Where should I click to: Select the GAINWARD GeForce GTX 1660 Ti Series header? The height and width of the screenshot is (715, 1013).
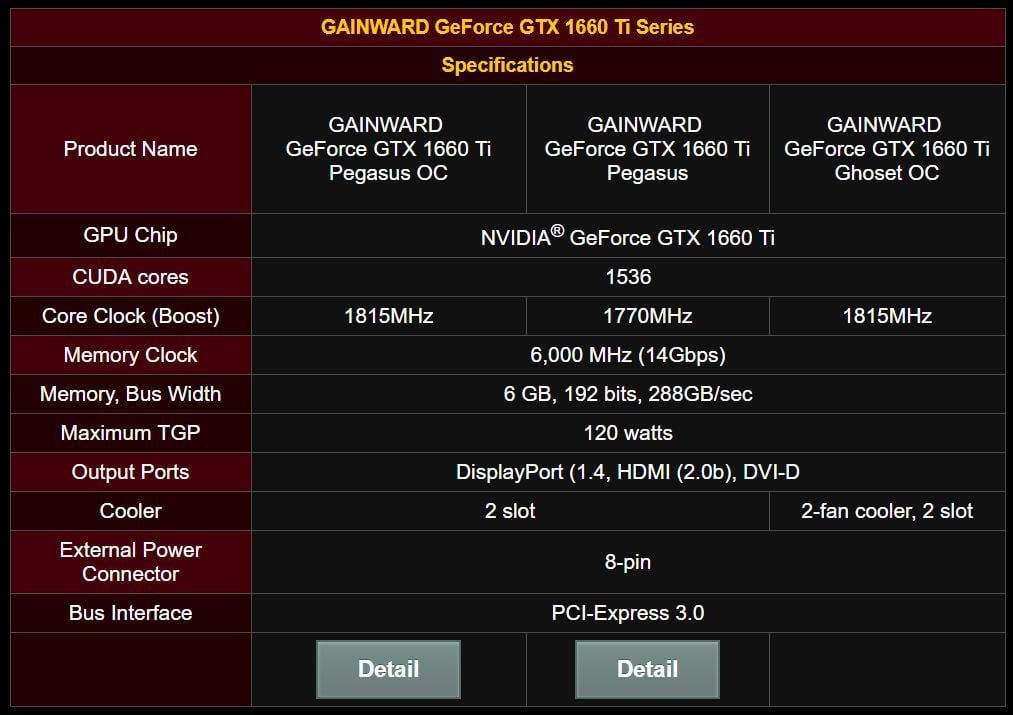tap(506, 27)
